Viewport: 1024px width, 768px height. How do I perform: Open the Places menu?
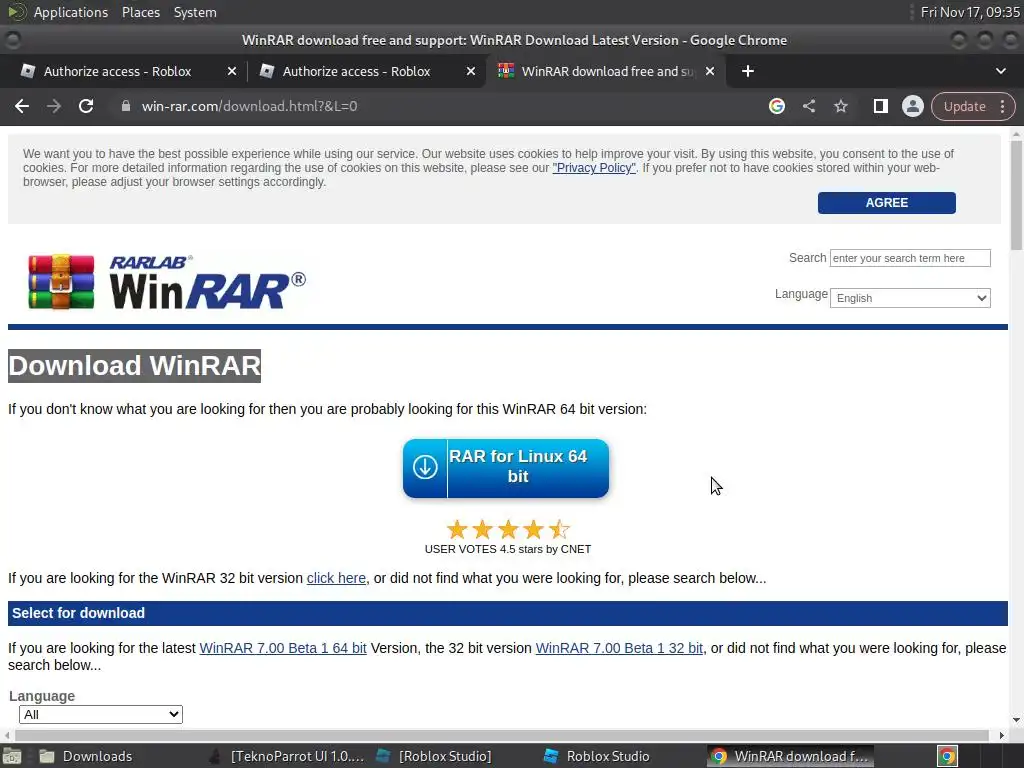tap(140, 12)
